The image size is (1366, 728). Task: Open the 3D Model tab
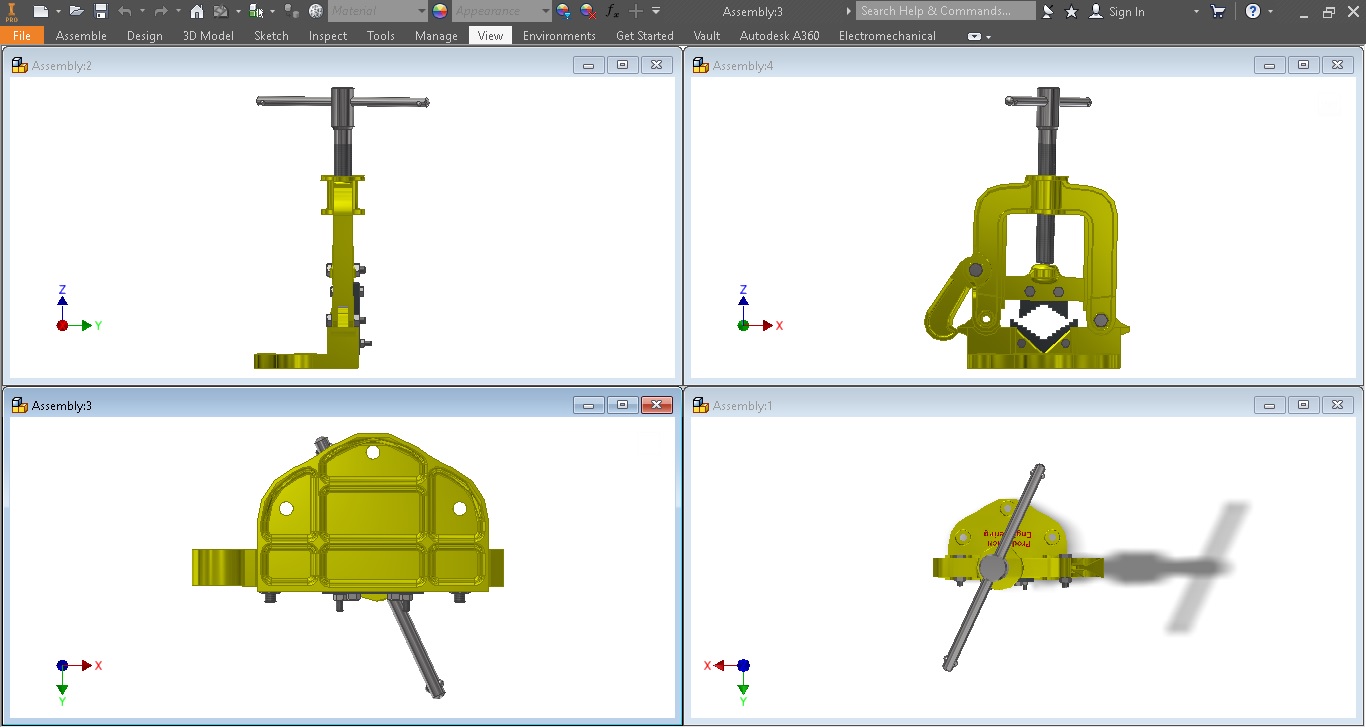208,35
